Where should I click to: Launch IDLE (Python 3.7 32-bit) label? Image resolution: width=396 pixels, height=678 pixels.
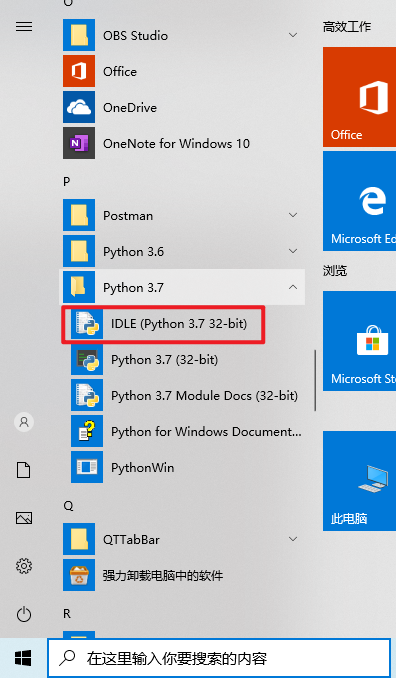click(x=179, y=324)
